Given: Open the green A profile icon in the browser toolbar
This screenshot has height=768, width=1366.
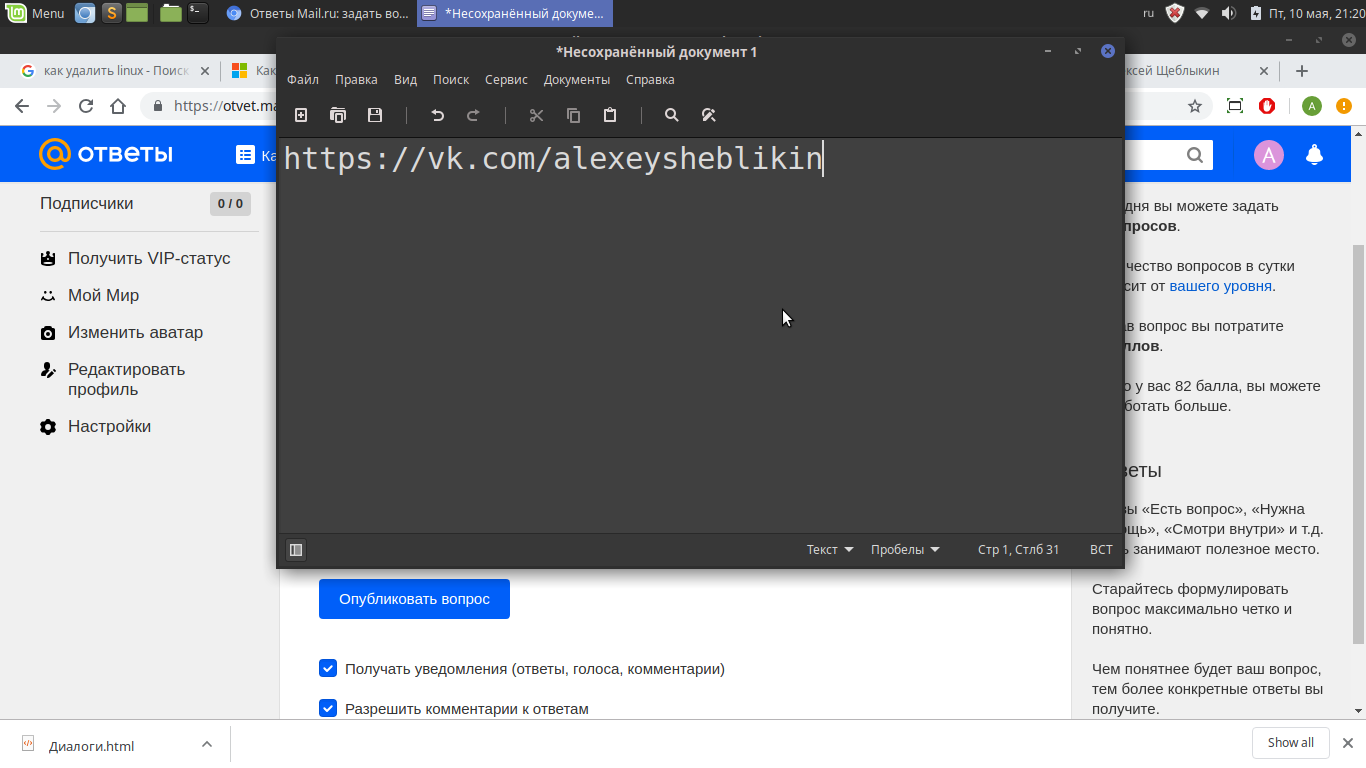Looking at the screenshot, I should pyautogui.click(x=1312, y=106).
